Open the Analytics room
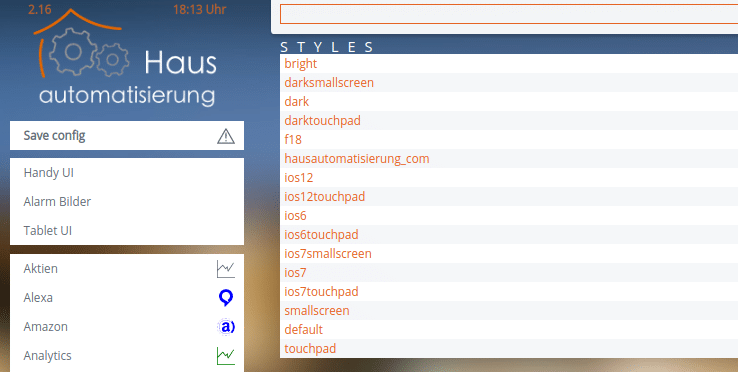The width and height of the screenshot is (738, 372). coord(48,356)
